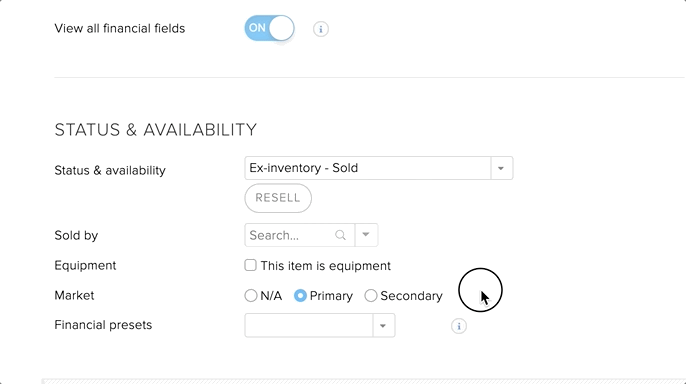The width and height of the screenshot is (686, 384).
Task: Click the magnifier icon in Sold by search
Action: [340, 235]
